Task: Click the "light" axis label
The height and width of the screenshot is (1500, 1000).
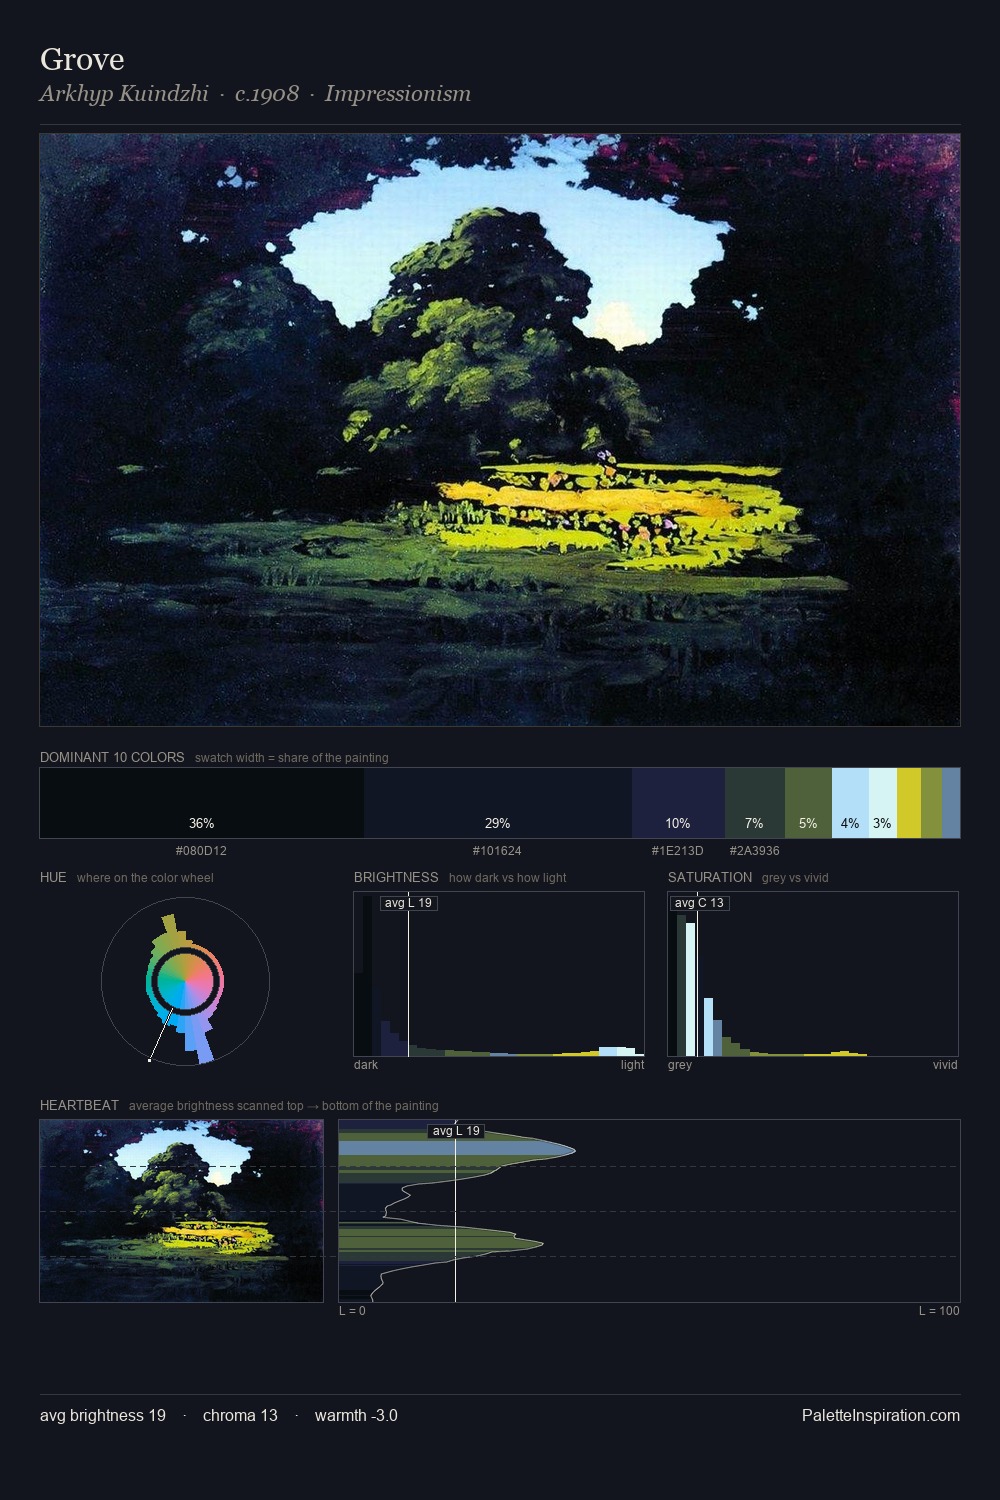Action: click(x=632, y=1065)
